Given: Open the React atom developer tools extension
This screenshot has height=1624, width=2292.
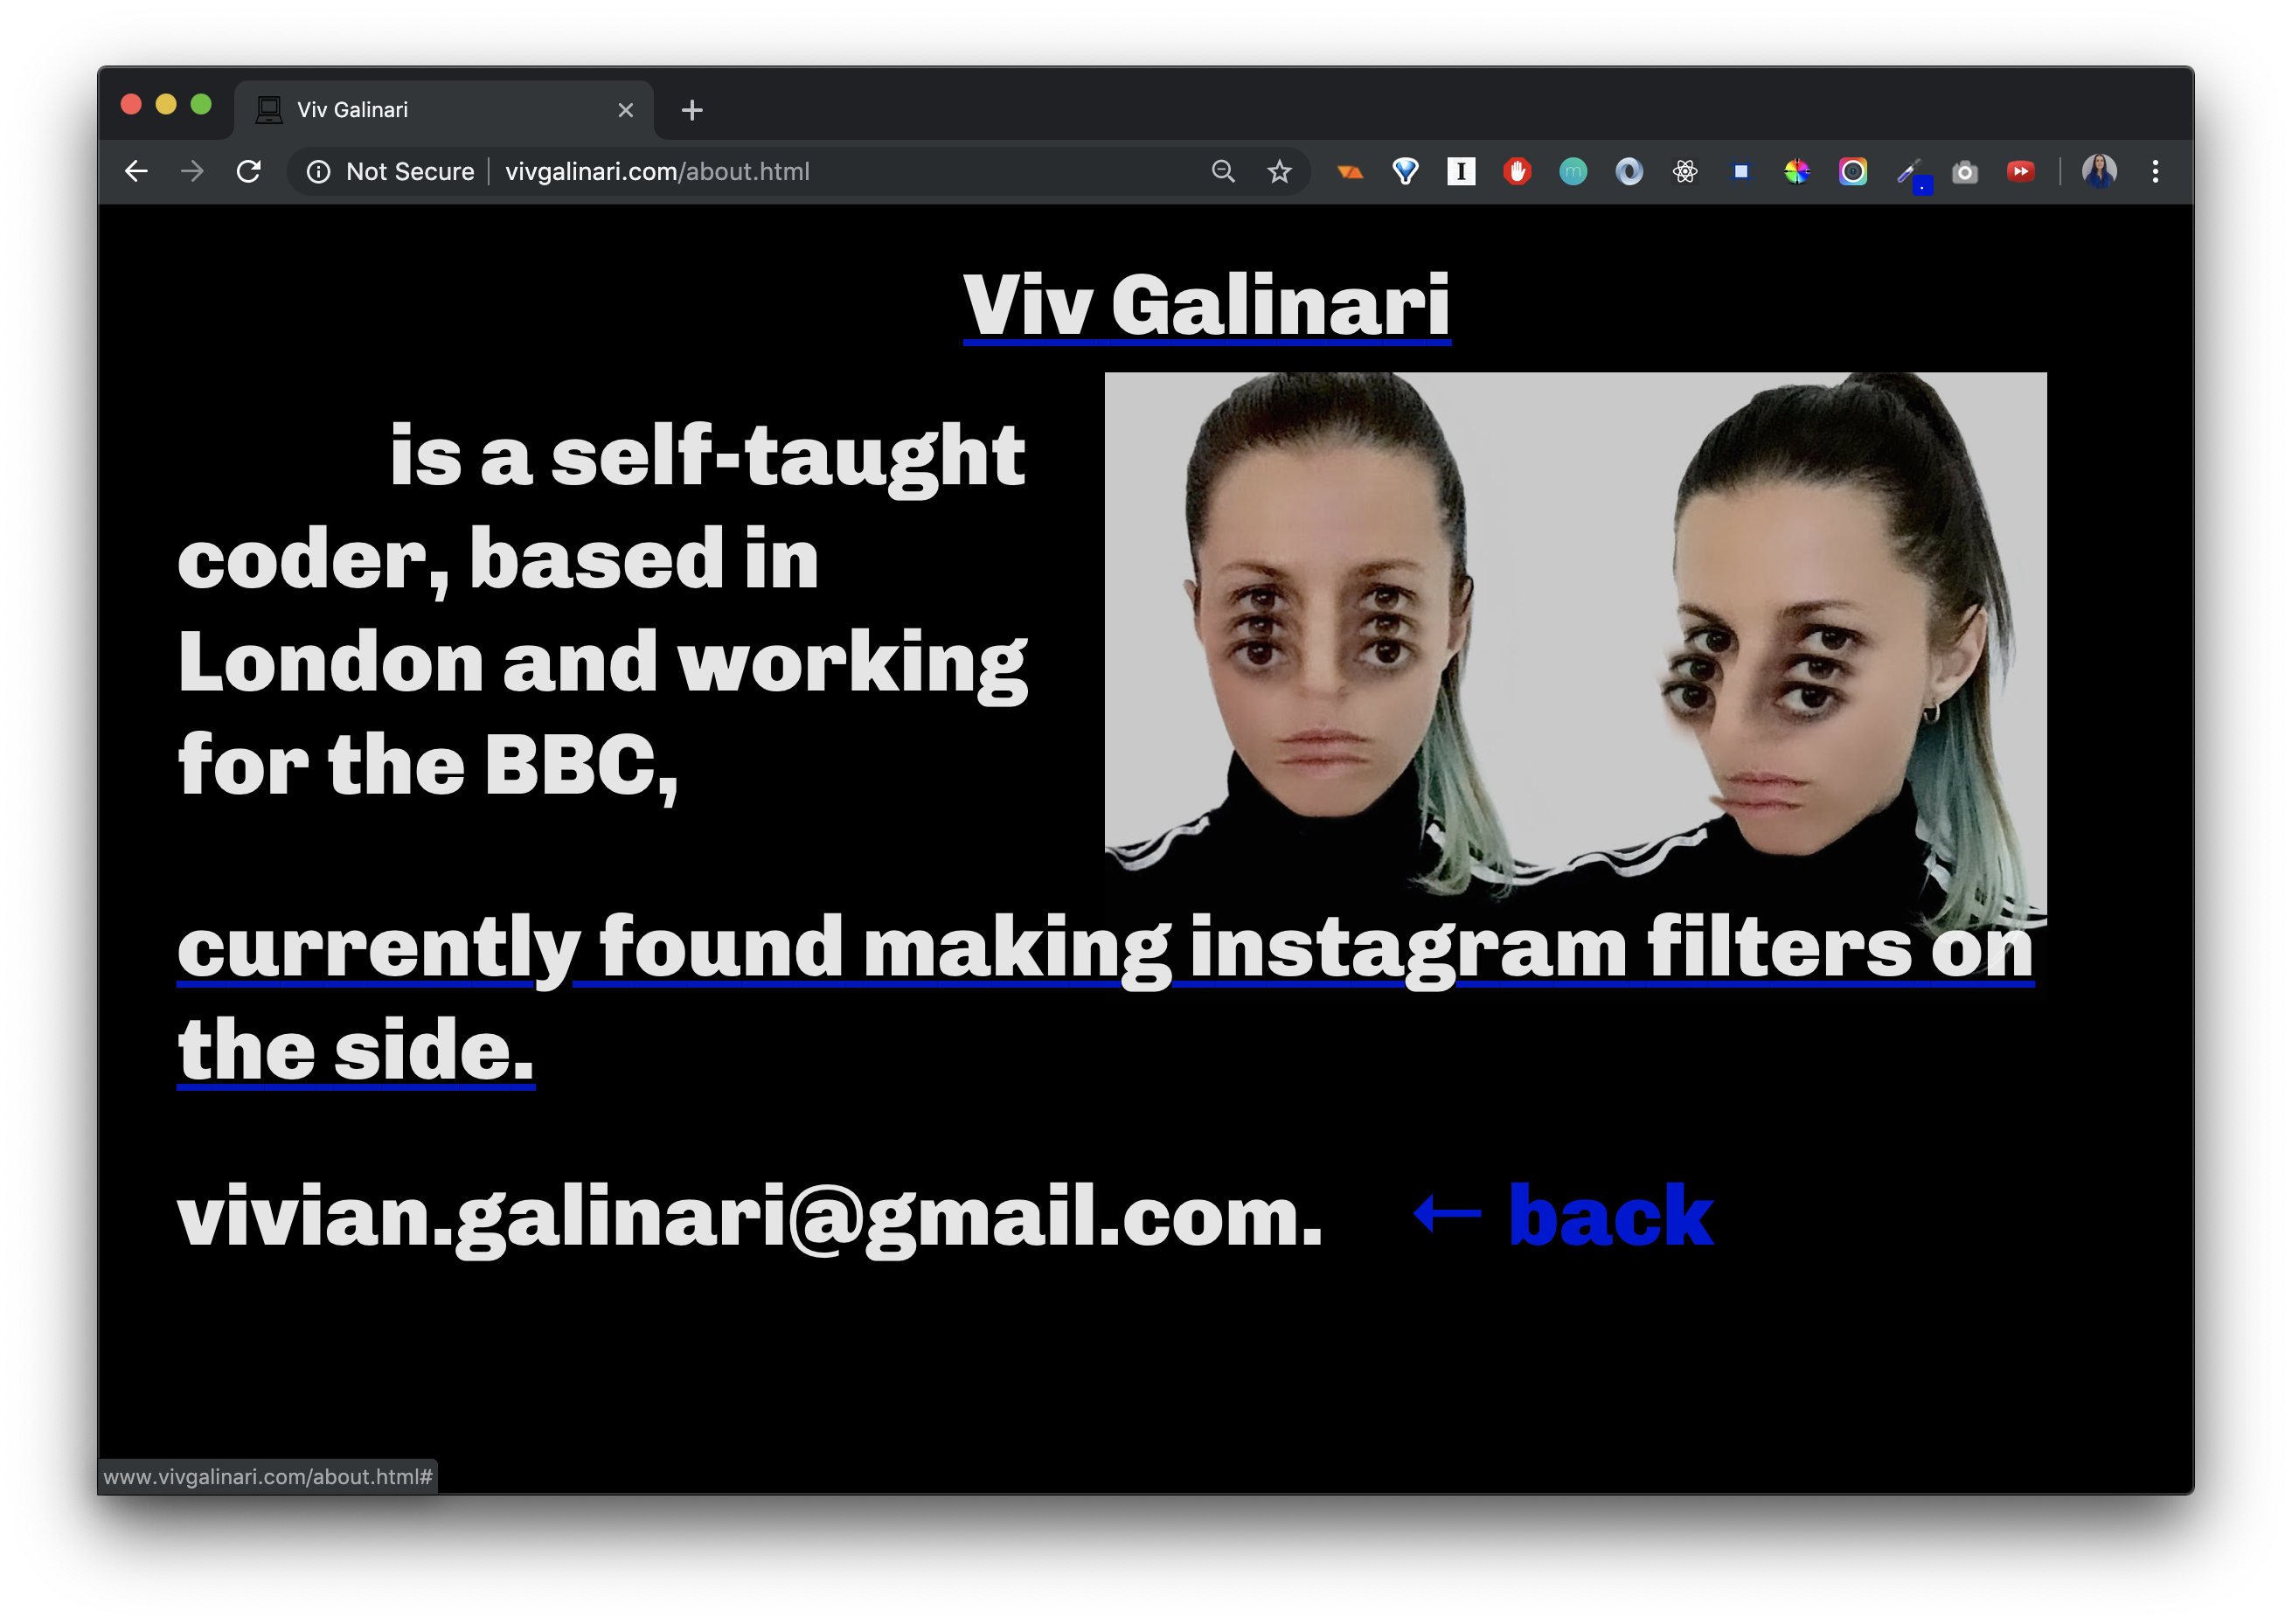Looking at the screenshot, I should tap(1685, 172).
